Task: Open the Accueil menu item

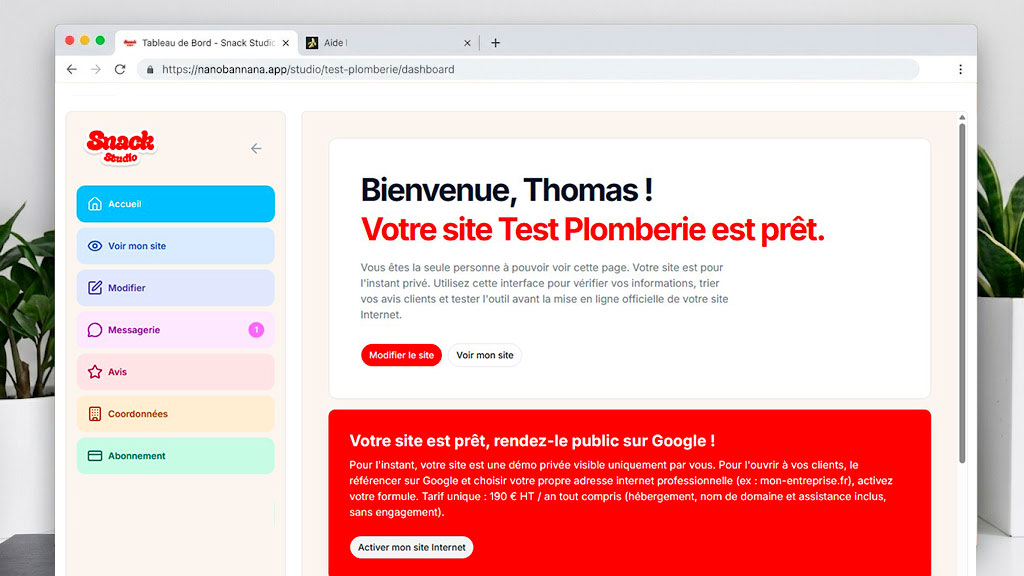Action: [176, 204]
